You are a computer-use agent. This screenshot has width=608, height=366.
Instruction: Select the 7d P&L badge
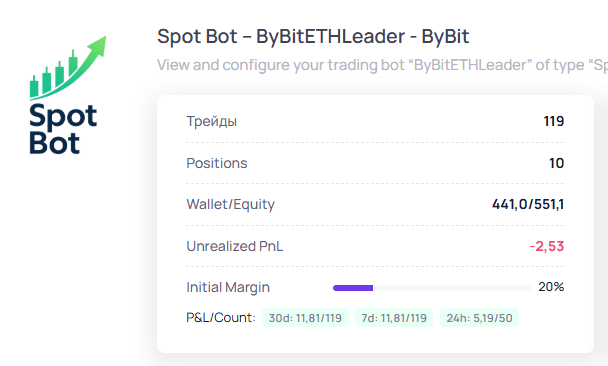click(x=394, y=318)
